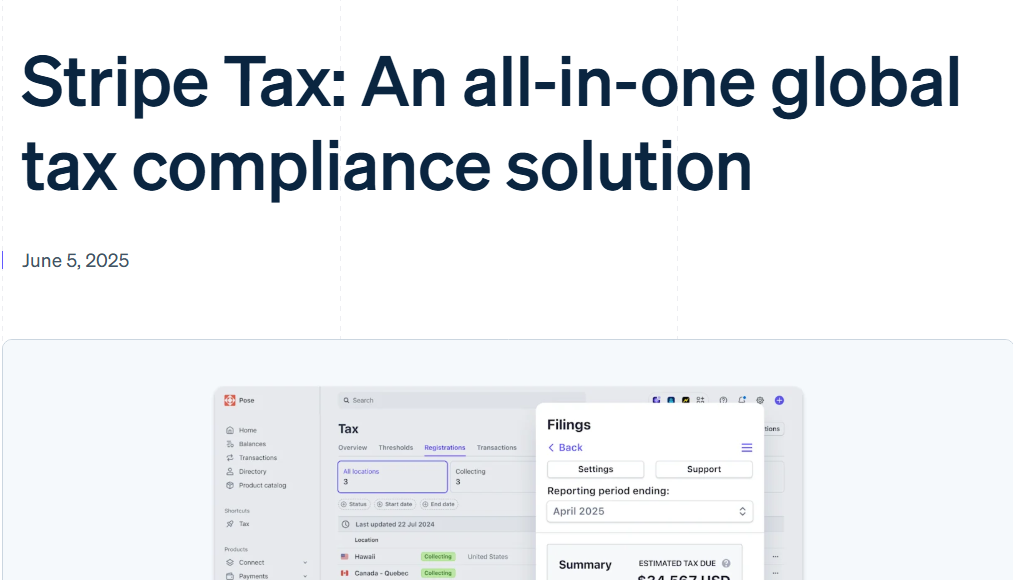Image resolution: width=1013 pixels, height=580 pixels.
Task: Enable the End date filter
Action: click(x=440, y=504)
